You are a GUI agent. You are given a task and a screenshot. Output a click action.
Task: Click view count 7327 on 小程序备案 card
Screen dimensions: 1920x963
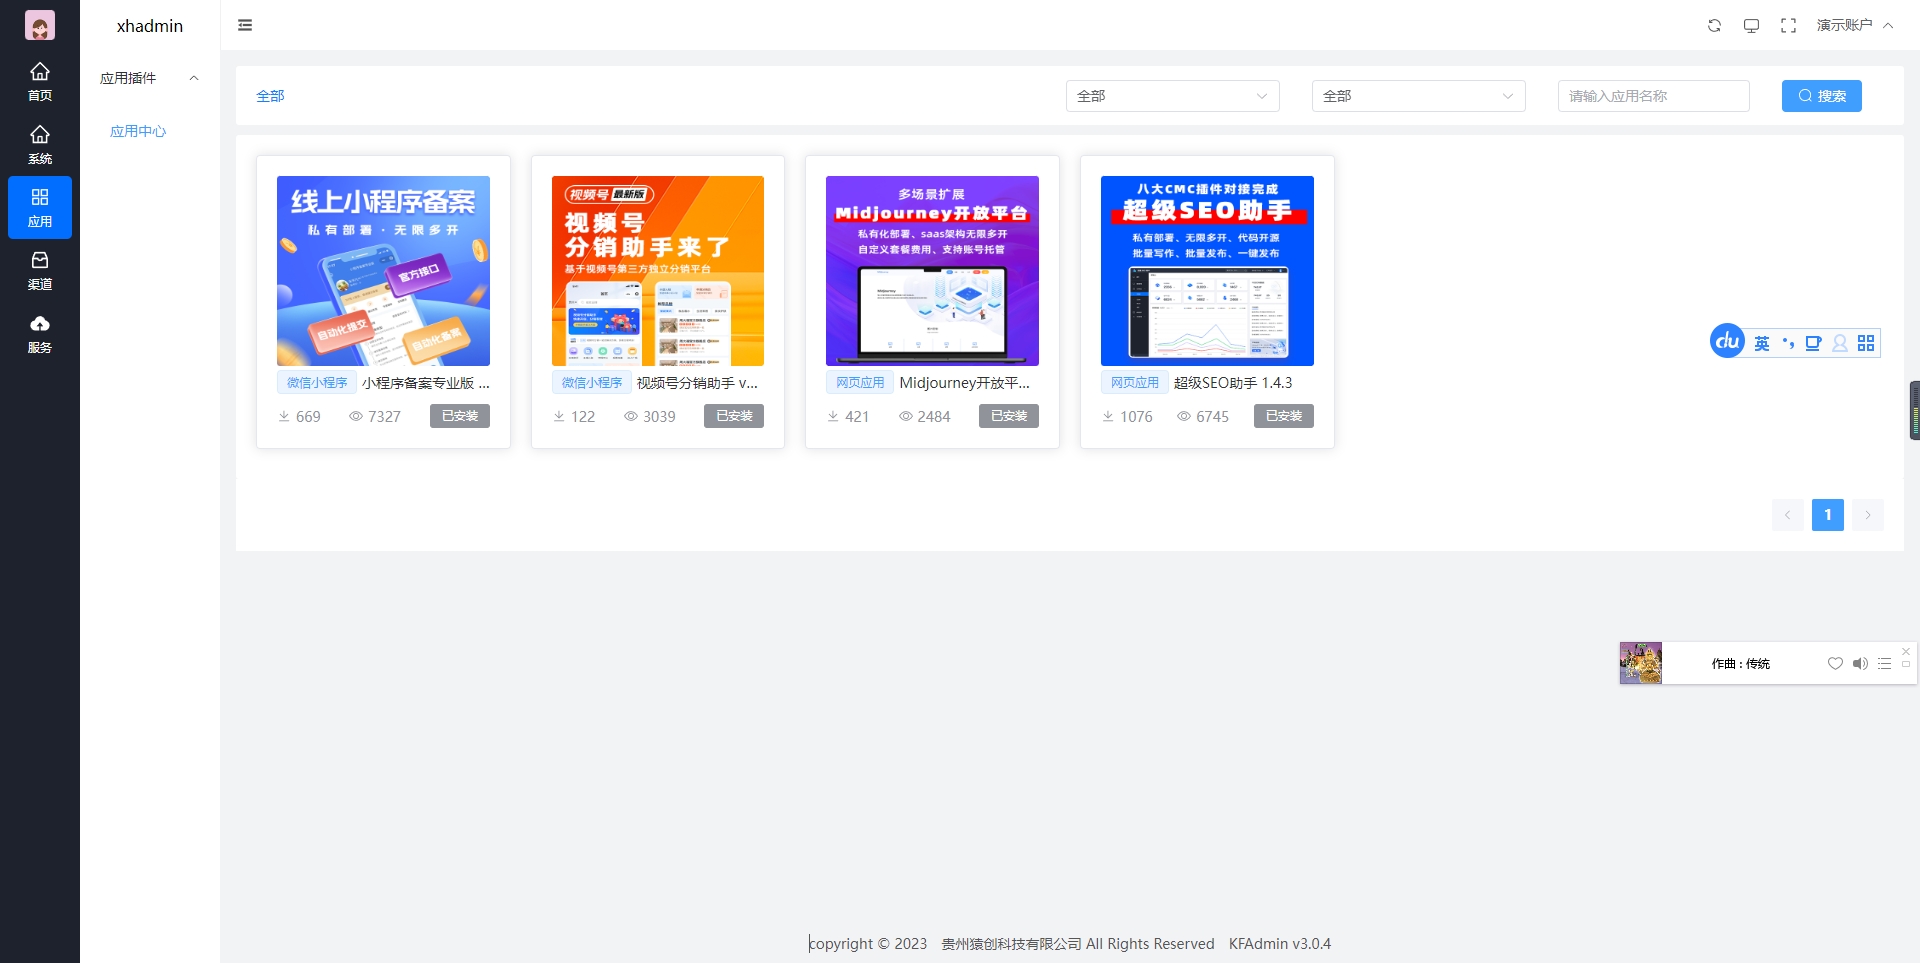pos(375,417)
